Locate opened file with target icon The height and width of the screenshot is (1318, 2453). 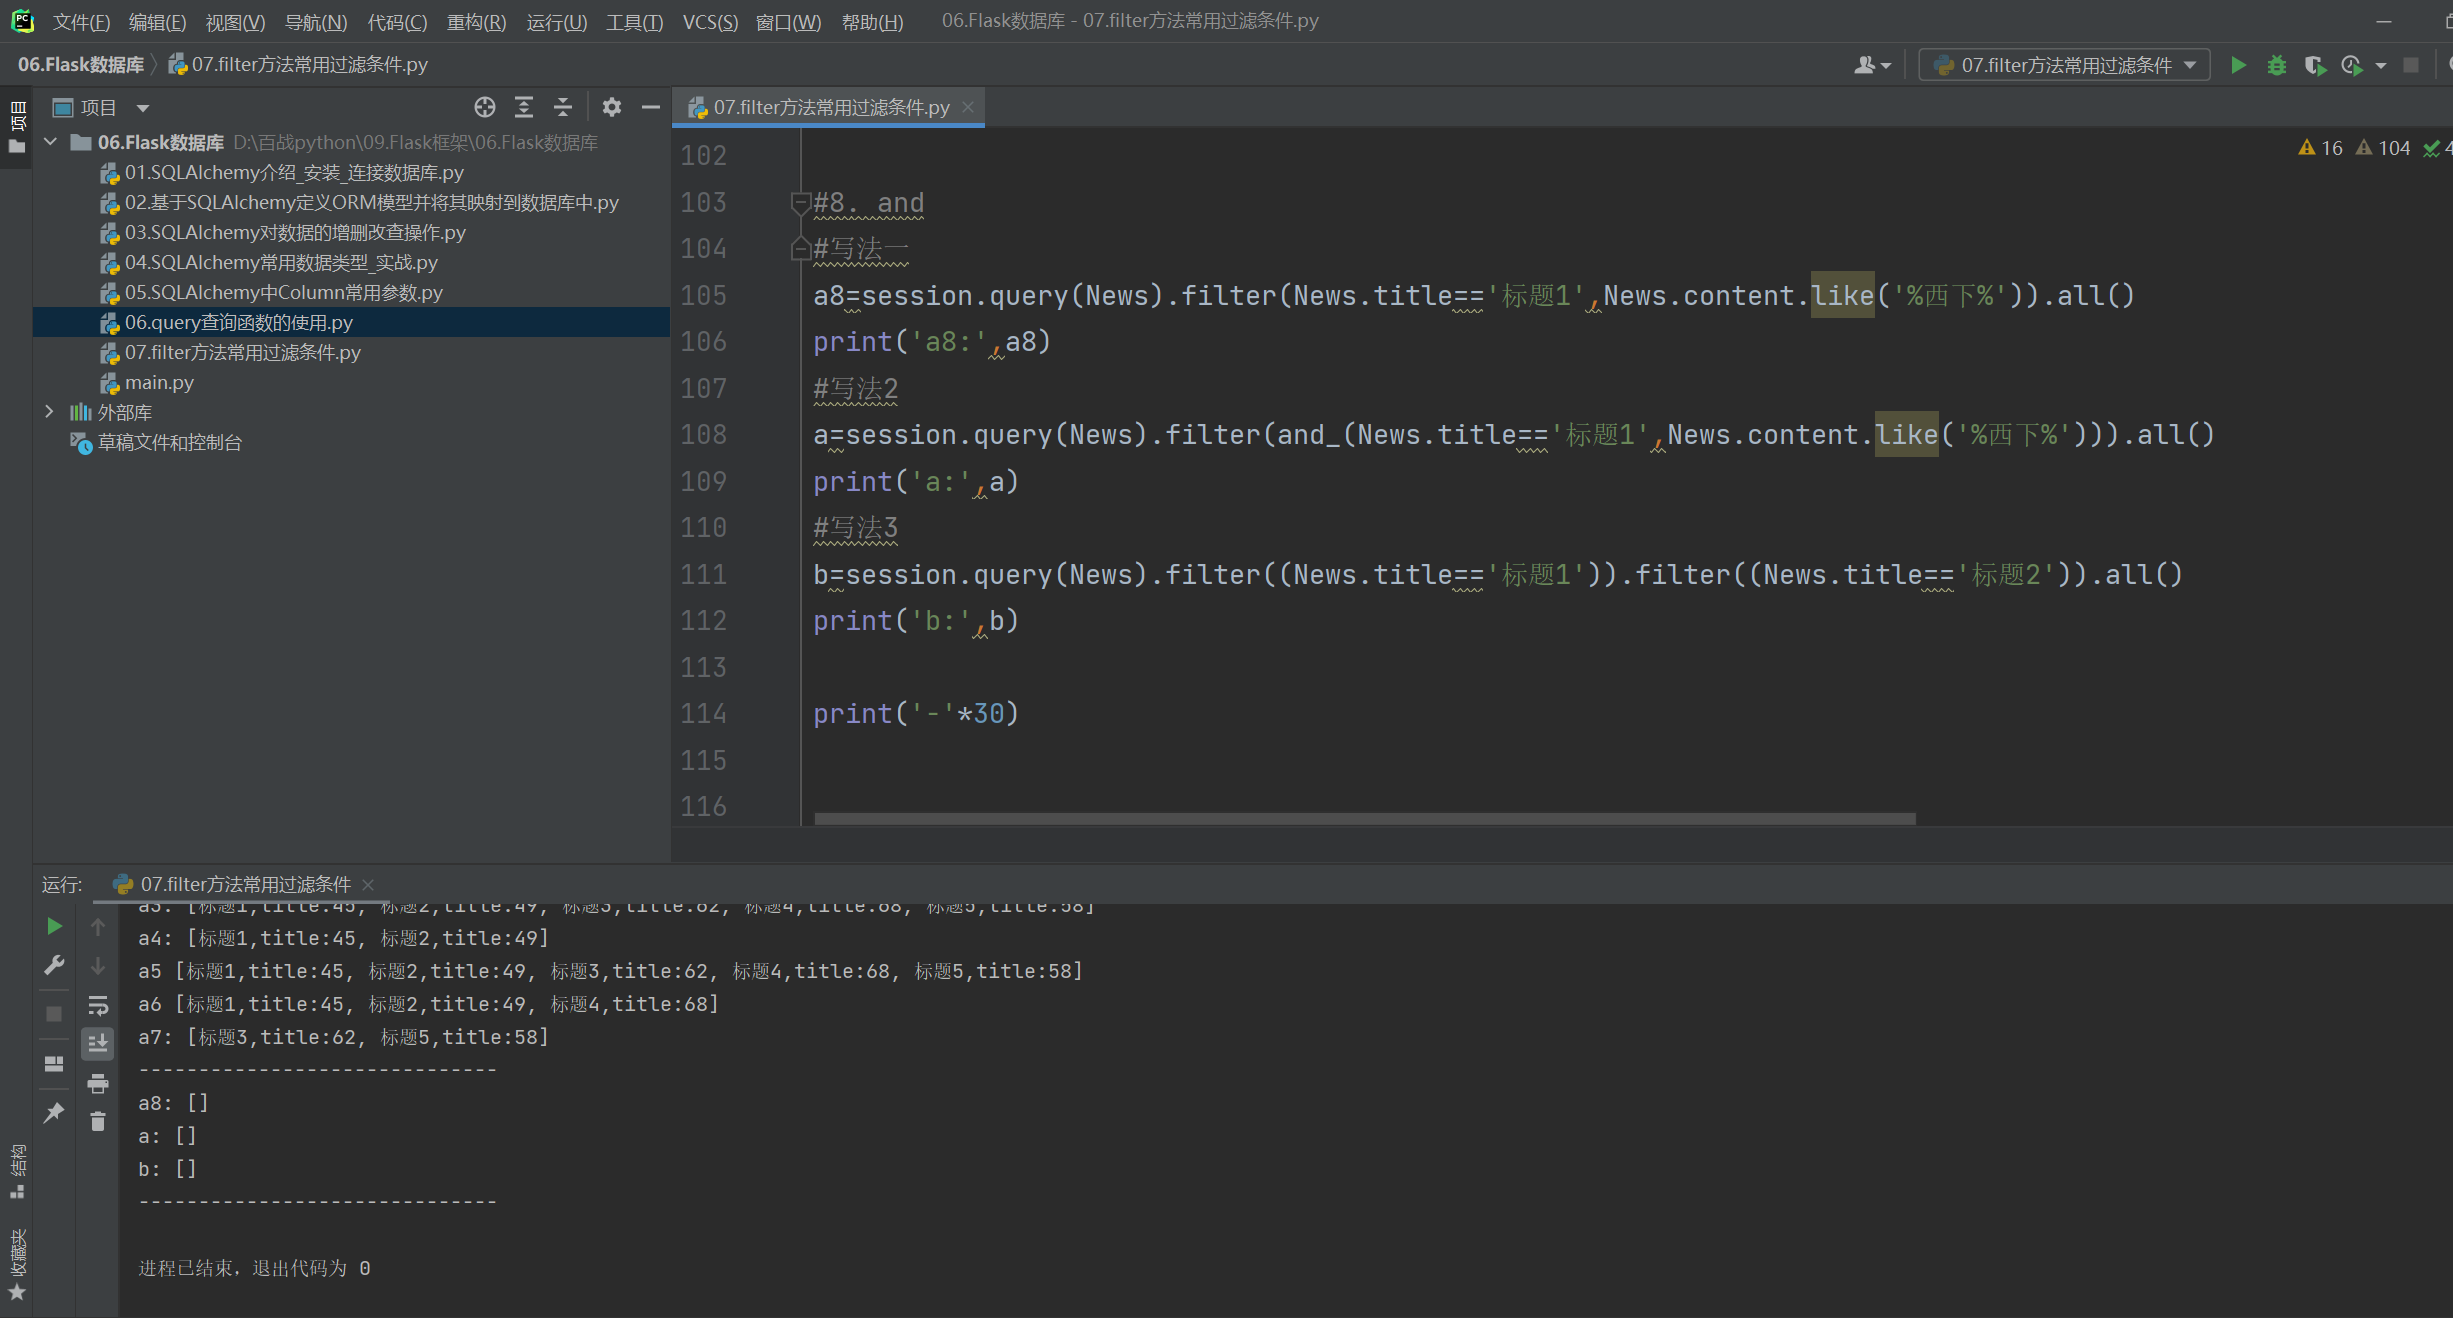(x=485, y=107)
